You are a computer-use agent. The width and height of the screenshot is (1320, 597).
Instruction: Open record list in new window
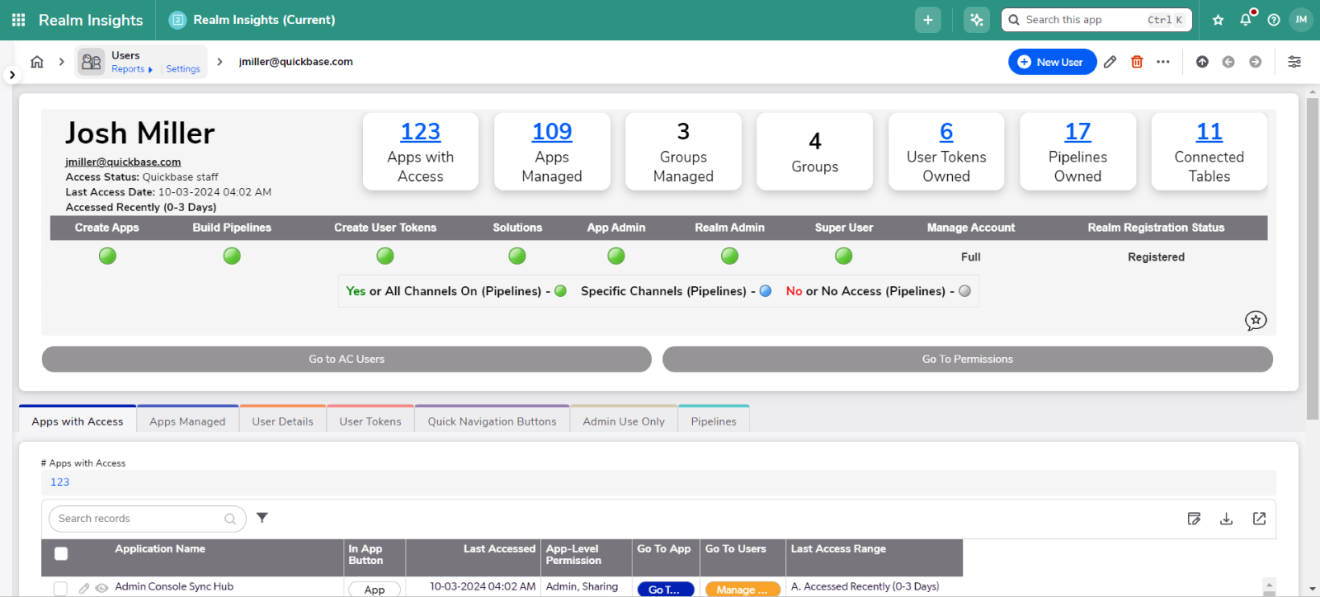pos(1258,518)
